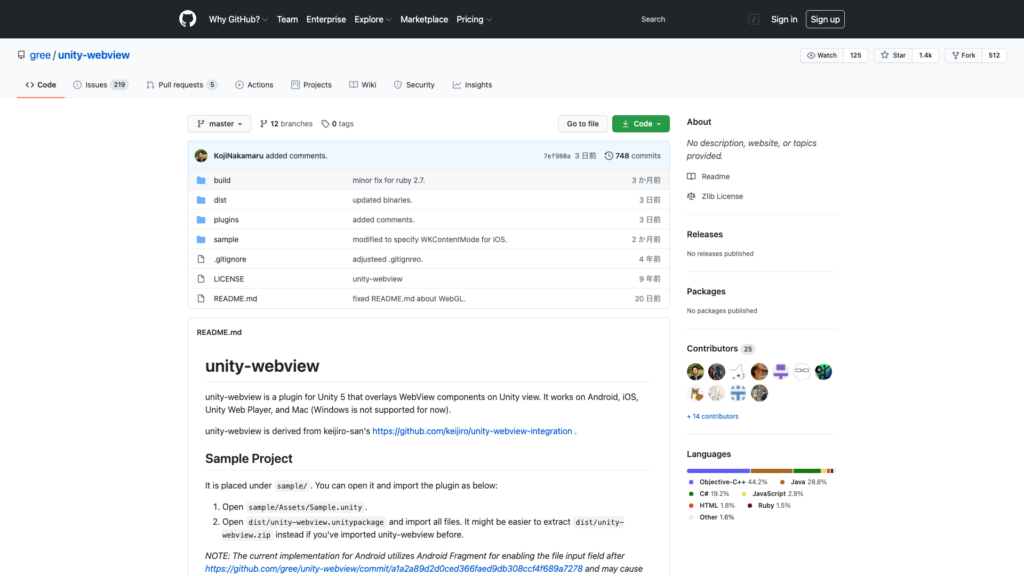This screenshot has height=576, width=1024.
Task: Open the Issues tab with 219 items
Action: coord(99,85)
